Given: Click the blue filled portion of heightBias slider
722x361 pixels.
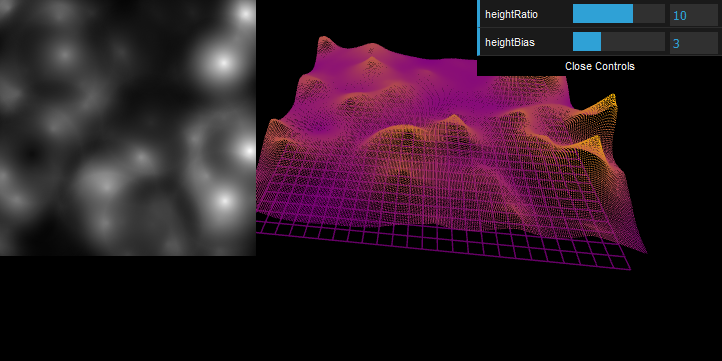Looking at the screenshot, I should pos(587,41).
